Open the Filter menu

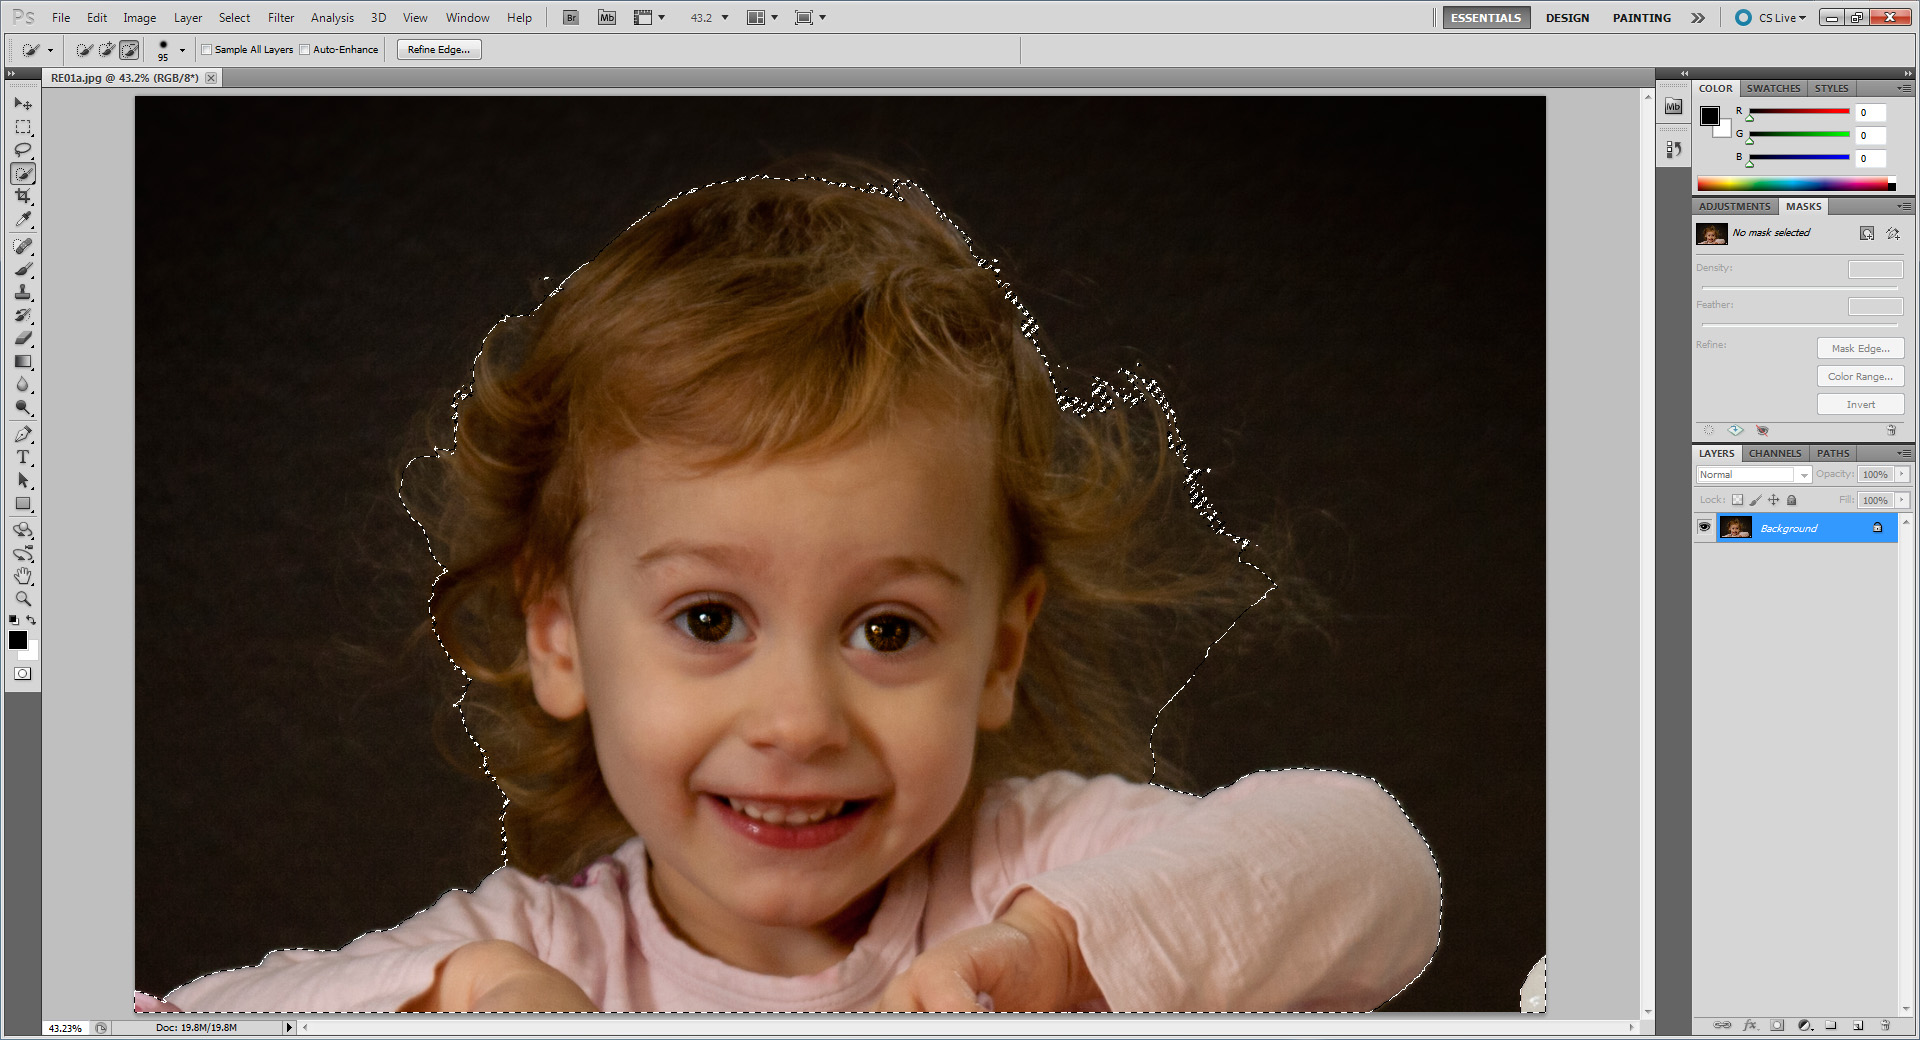[x=281, y=17]
